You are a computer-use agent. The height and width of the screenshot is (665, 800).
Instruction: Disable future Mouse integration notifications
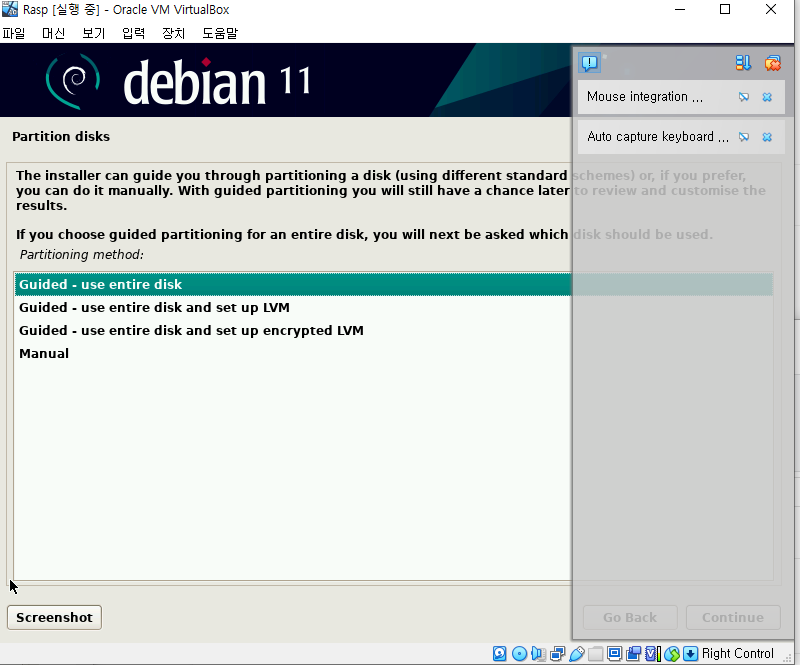(744, 97)
